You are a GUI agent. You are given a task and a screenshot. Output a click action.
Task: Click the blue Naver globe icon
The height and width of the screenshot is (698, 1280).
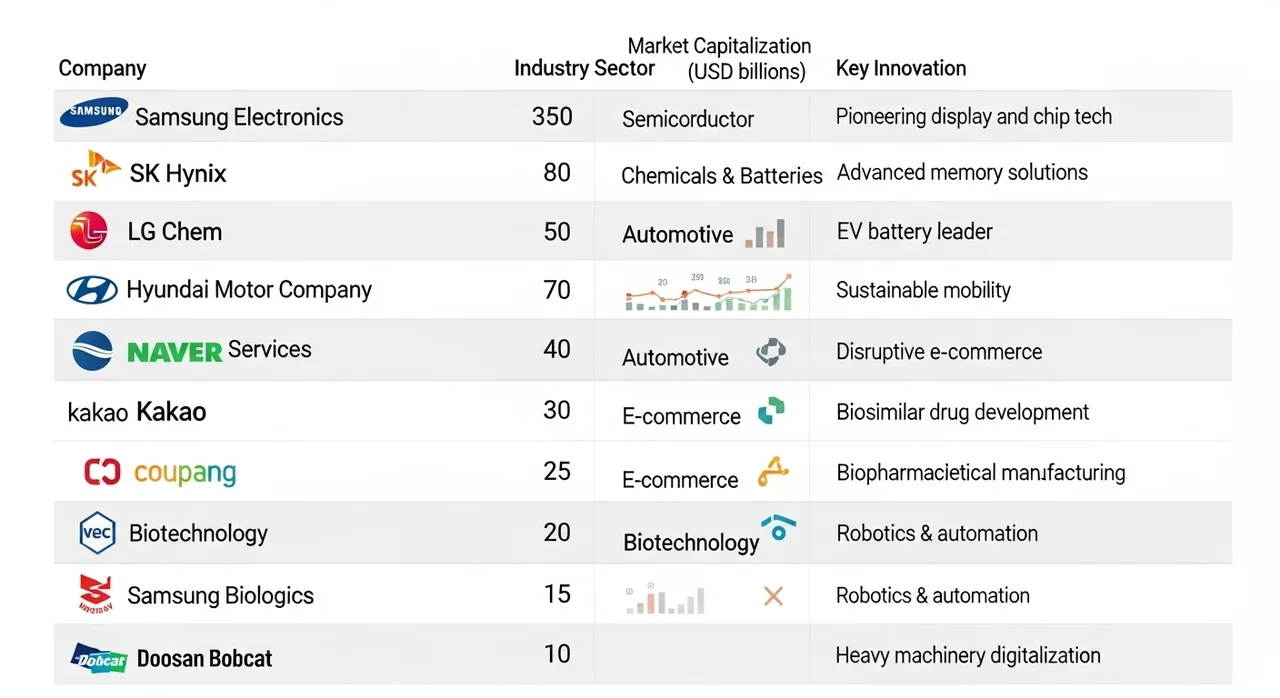(92, 351)
